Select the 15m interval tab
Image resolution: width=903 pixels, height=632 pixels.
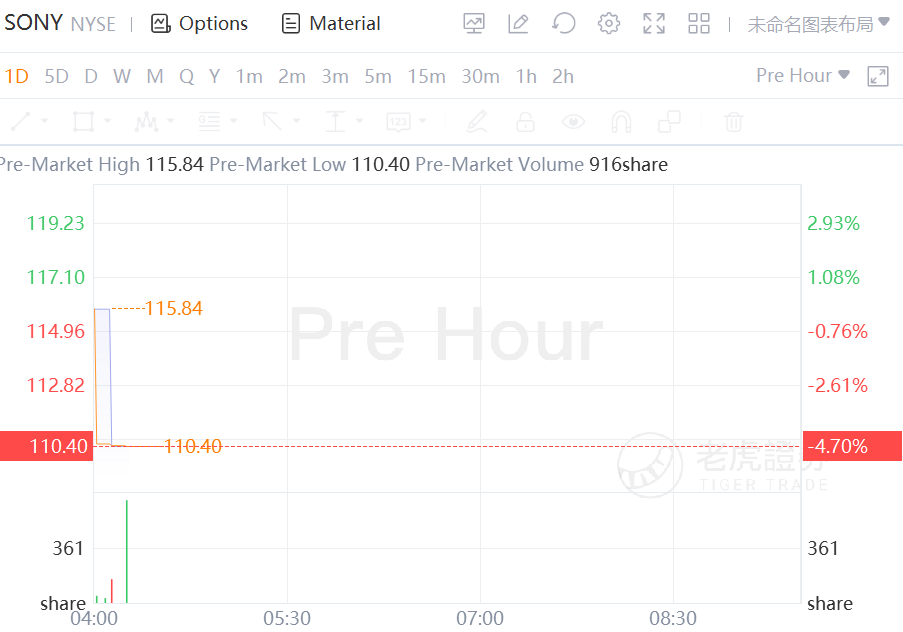click(426, 76)
